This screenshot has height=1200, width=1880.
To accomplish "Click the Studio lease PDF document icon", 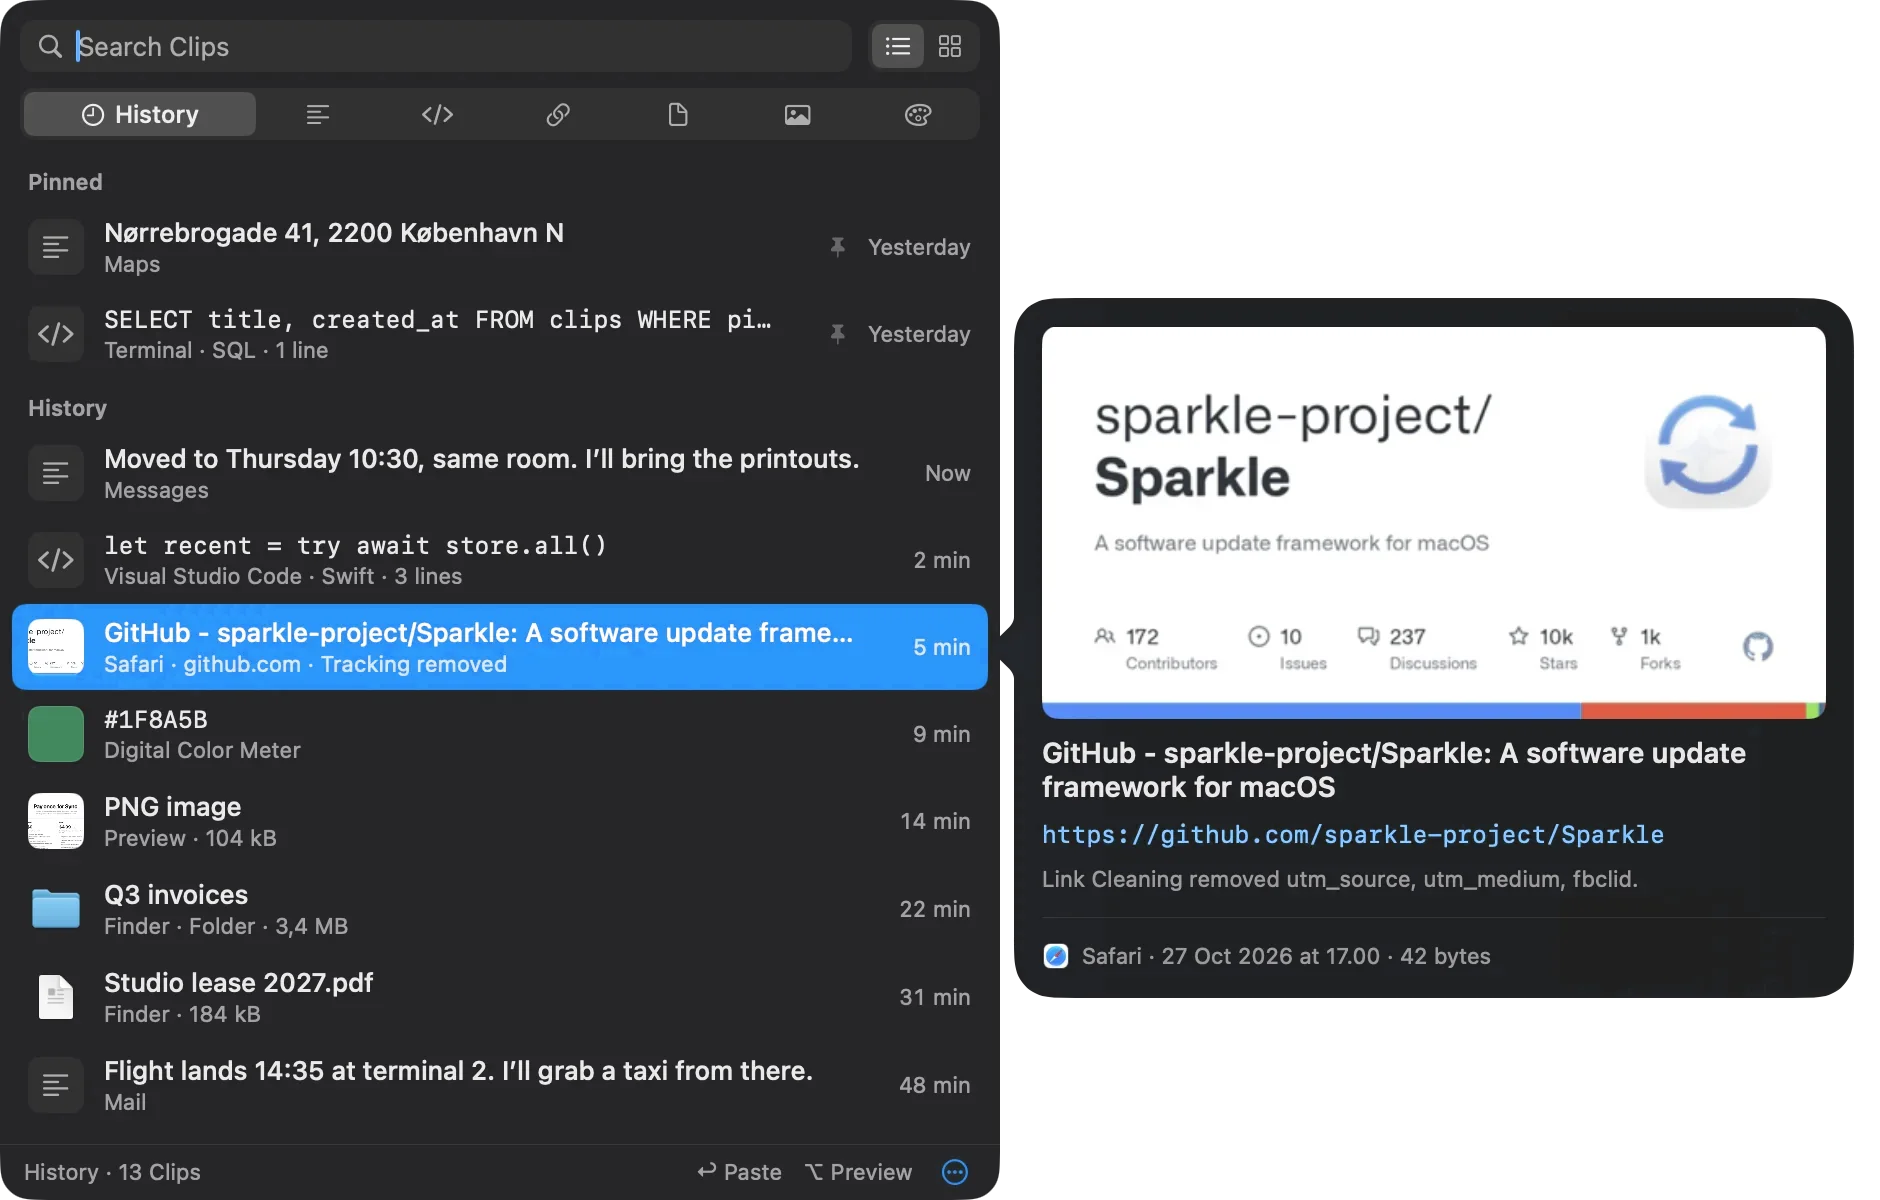I will pos(56,997).
